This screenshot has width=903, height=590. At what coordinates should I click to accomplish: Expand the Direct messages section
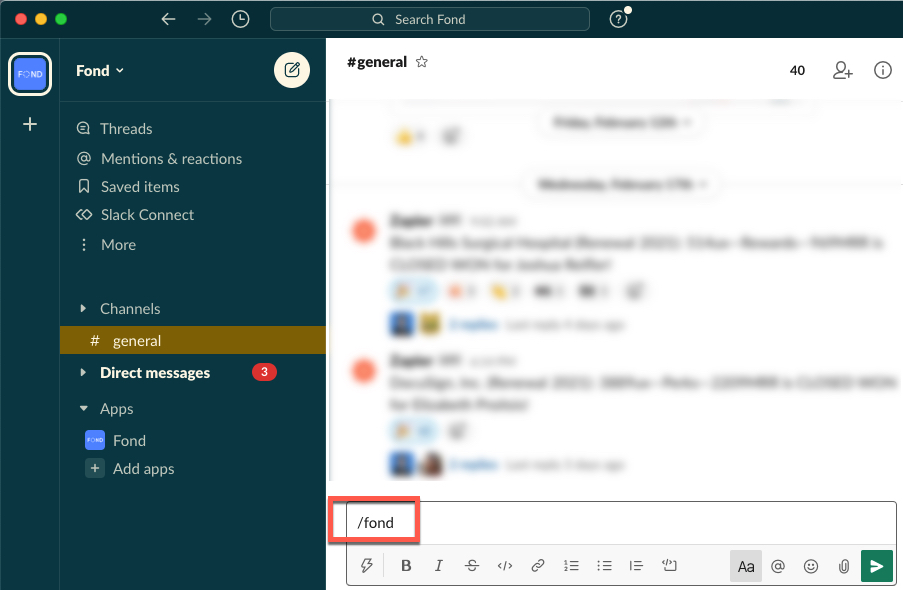tap(83, 373)
